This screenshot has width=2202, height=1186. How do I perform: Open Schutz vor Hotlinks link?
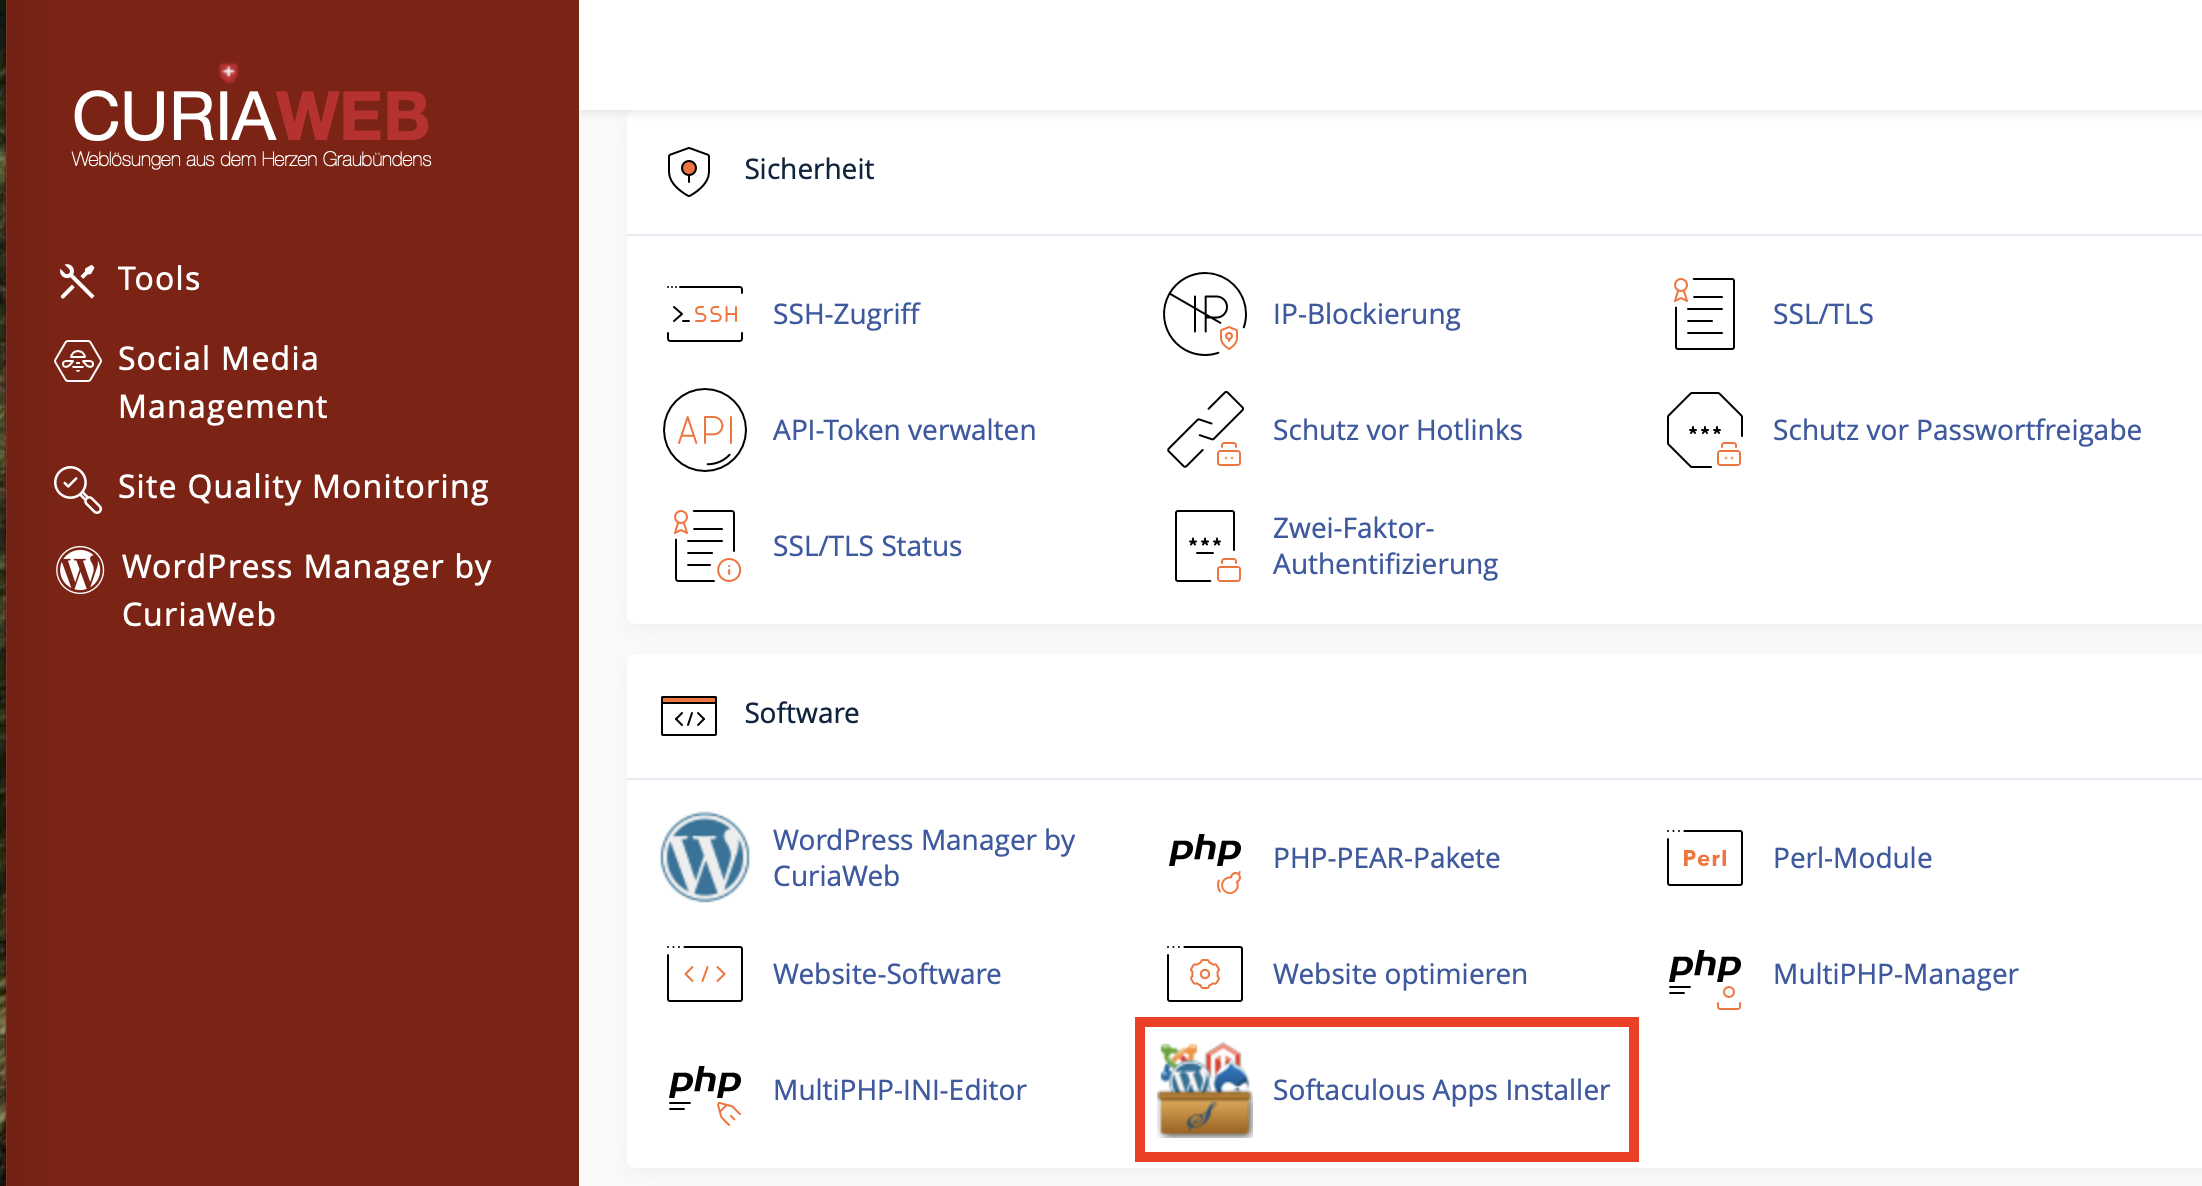point(1397,430)
